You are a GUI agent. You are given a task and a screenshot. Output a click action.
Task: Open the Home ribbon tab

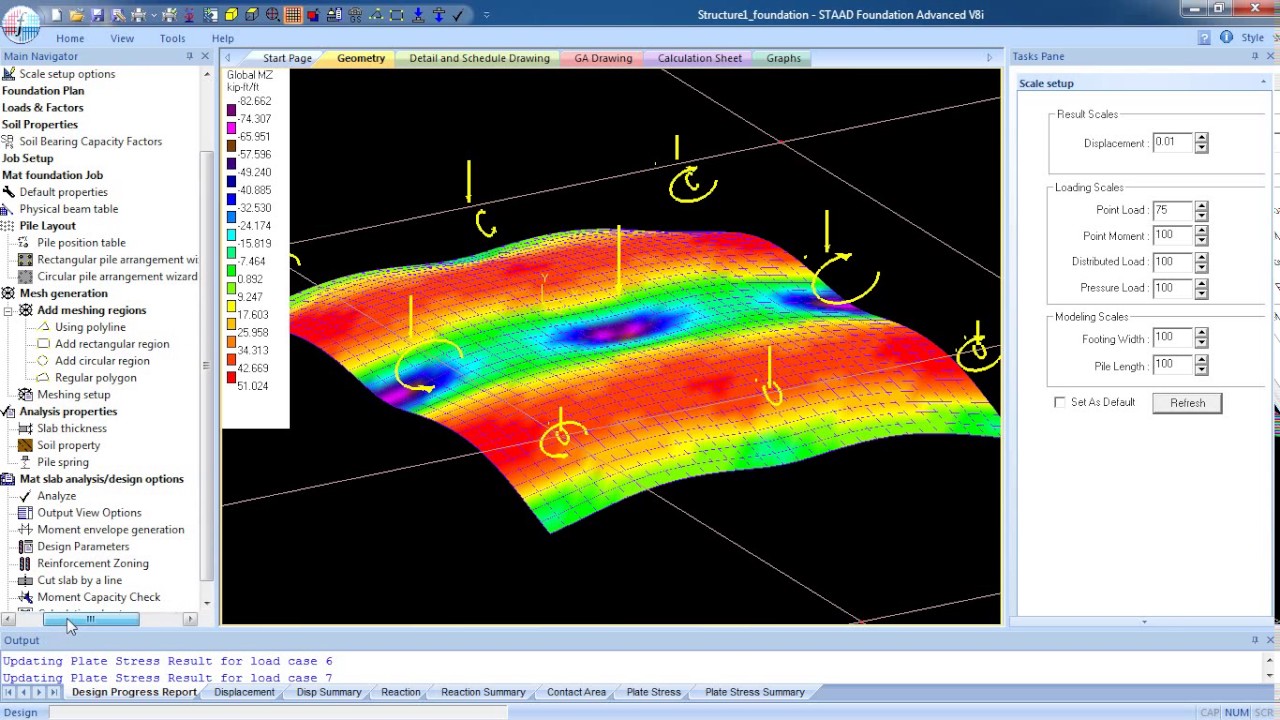click(x=70, y=38)
